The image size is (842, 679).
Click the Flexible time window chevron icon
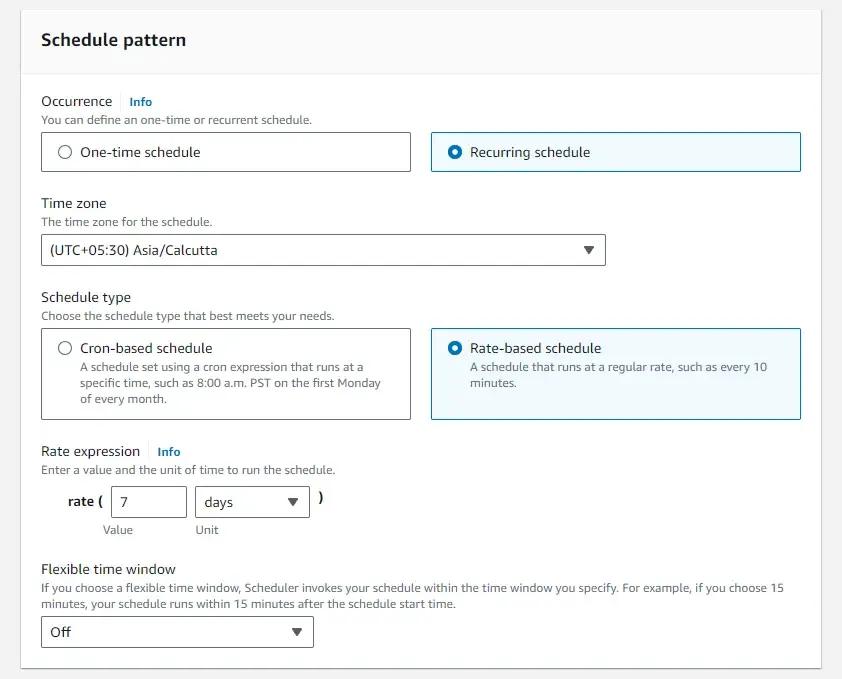point(297,632)
